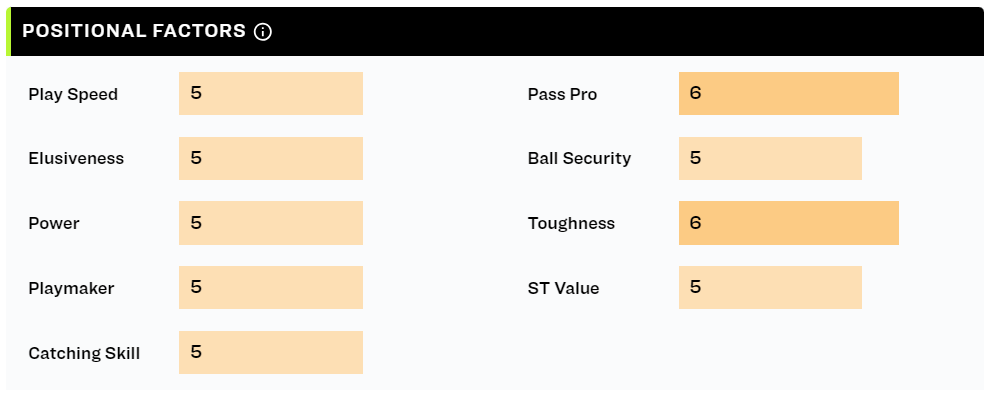Click the Positional Factors header title
Screen dimensions: 990x400
(x=134, y=31)
